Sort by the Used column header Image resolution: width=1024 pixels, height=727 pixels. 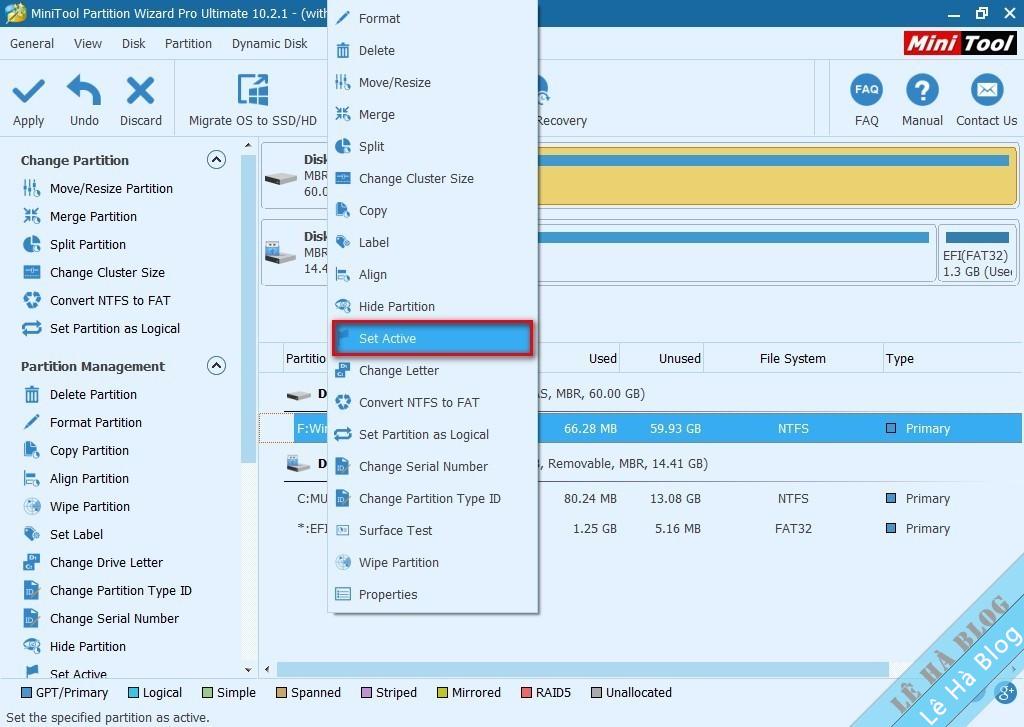point(578,359)
